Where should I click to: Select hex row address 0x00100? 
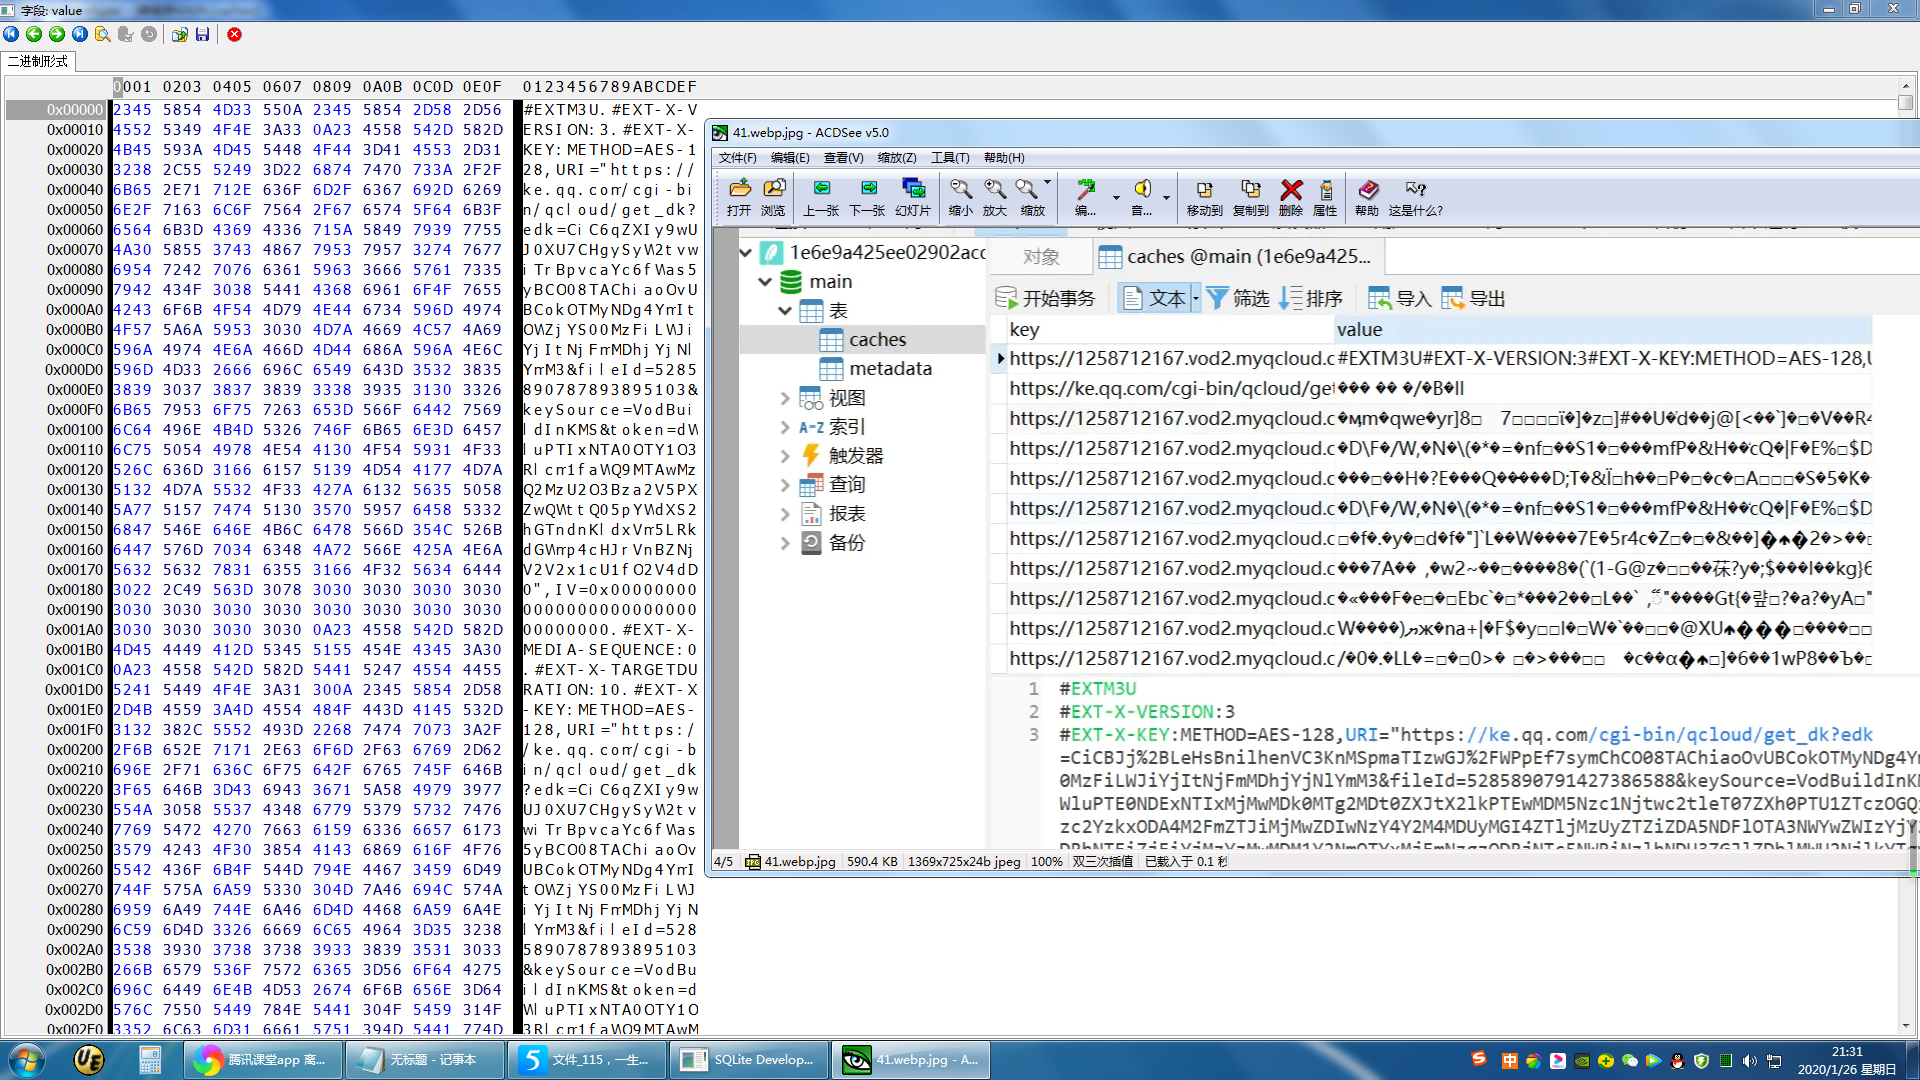point(74,429)
